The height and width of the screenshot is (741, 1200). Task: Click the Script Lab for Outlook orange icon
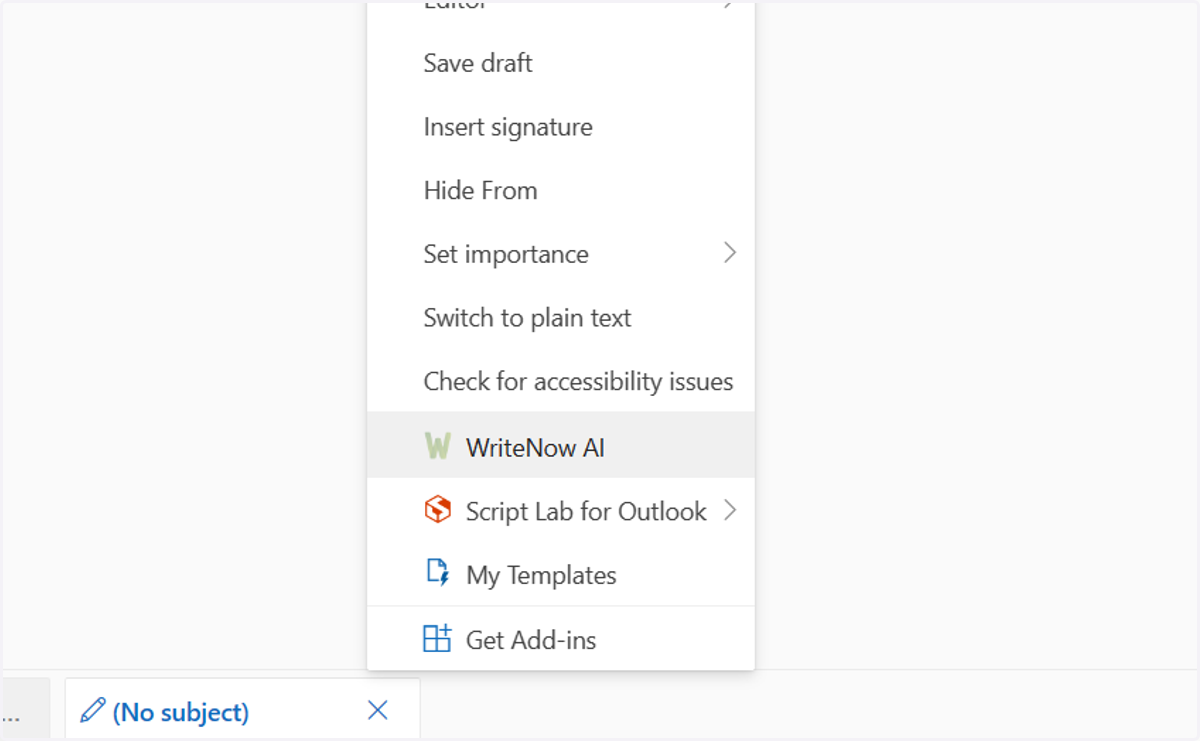pyautogui.click(x=437, y=510)
